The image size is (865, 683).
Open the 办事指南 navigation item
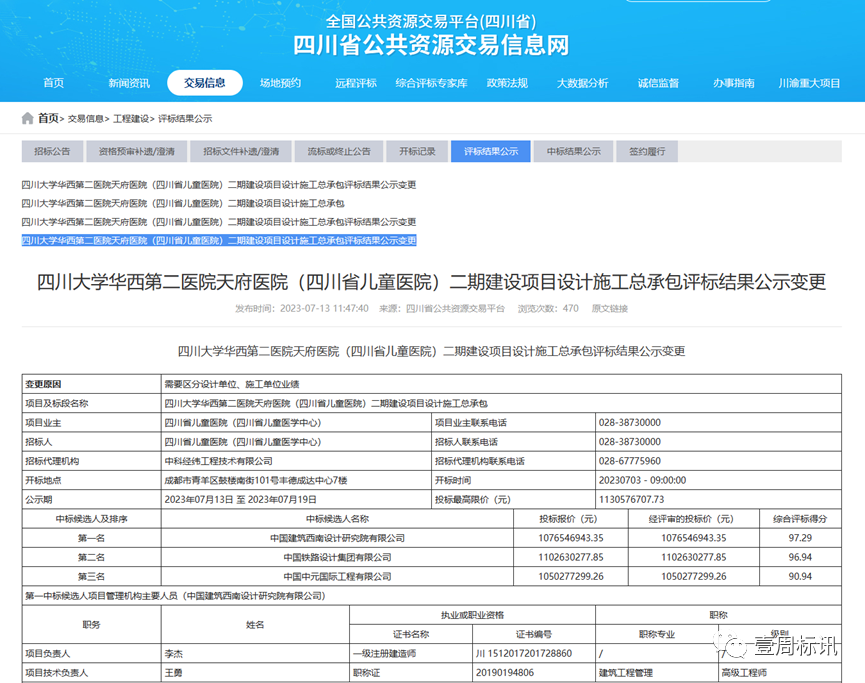pyautogui.click(x=734, y=83)
